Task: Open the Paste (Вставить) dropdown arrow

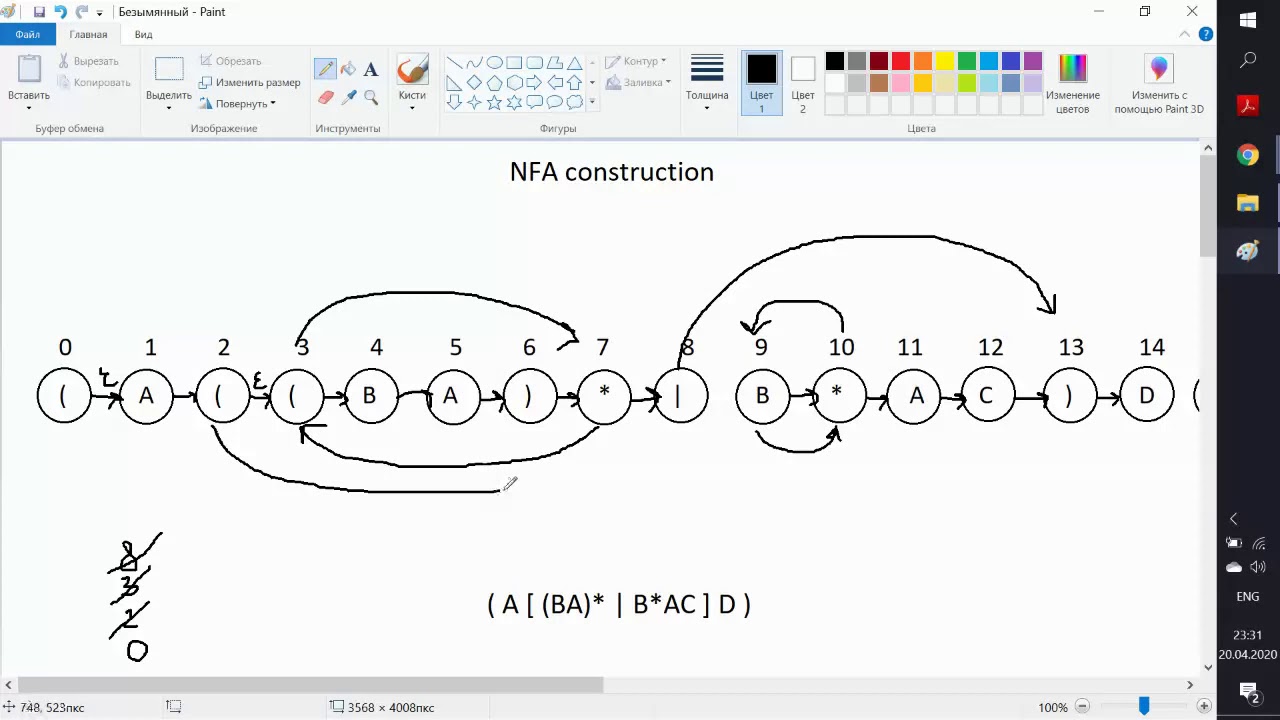Action: pyautogui.click(x=29, y=107)
